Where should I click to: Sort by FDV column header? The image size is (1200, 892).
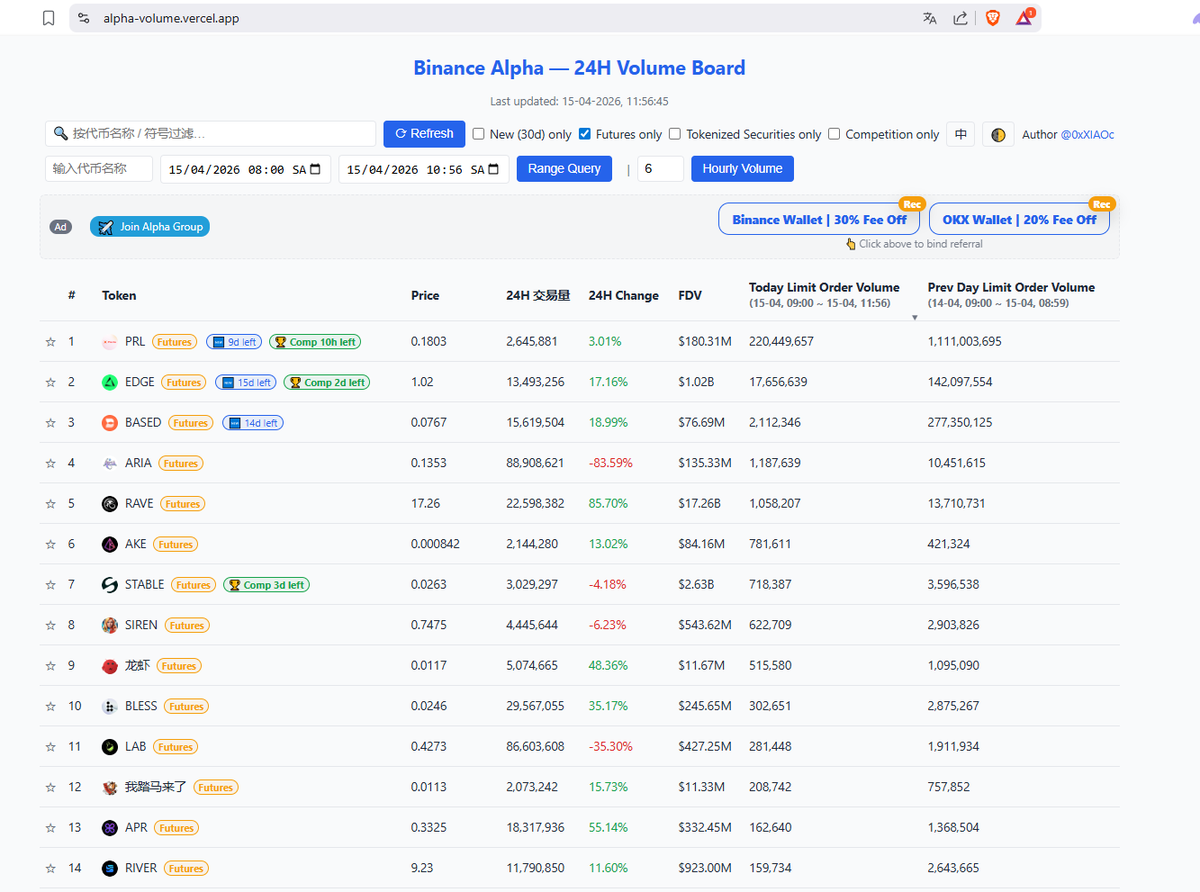(690, 295)
